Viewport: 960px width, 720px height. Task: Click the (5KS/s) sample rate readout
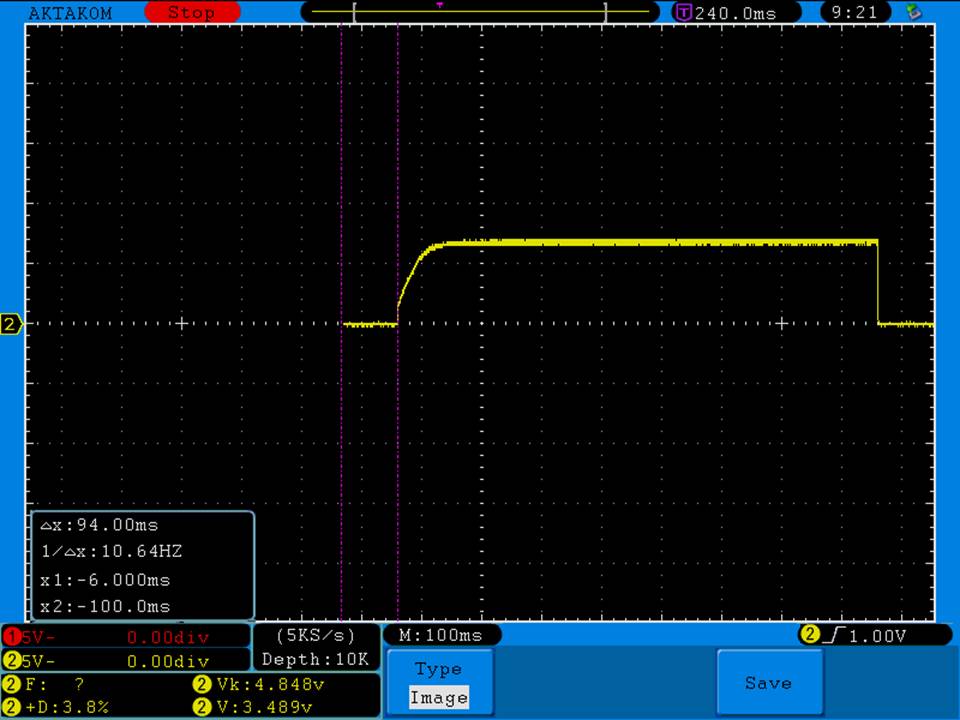pos(316,636)
